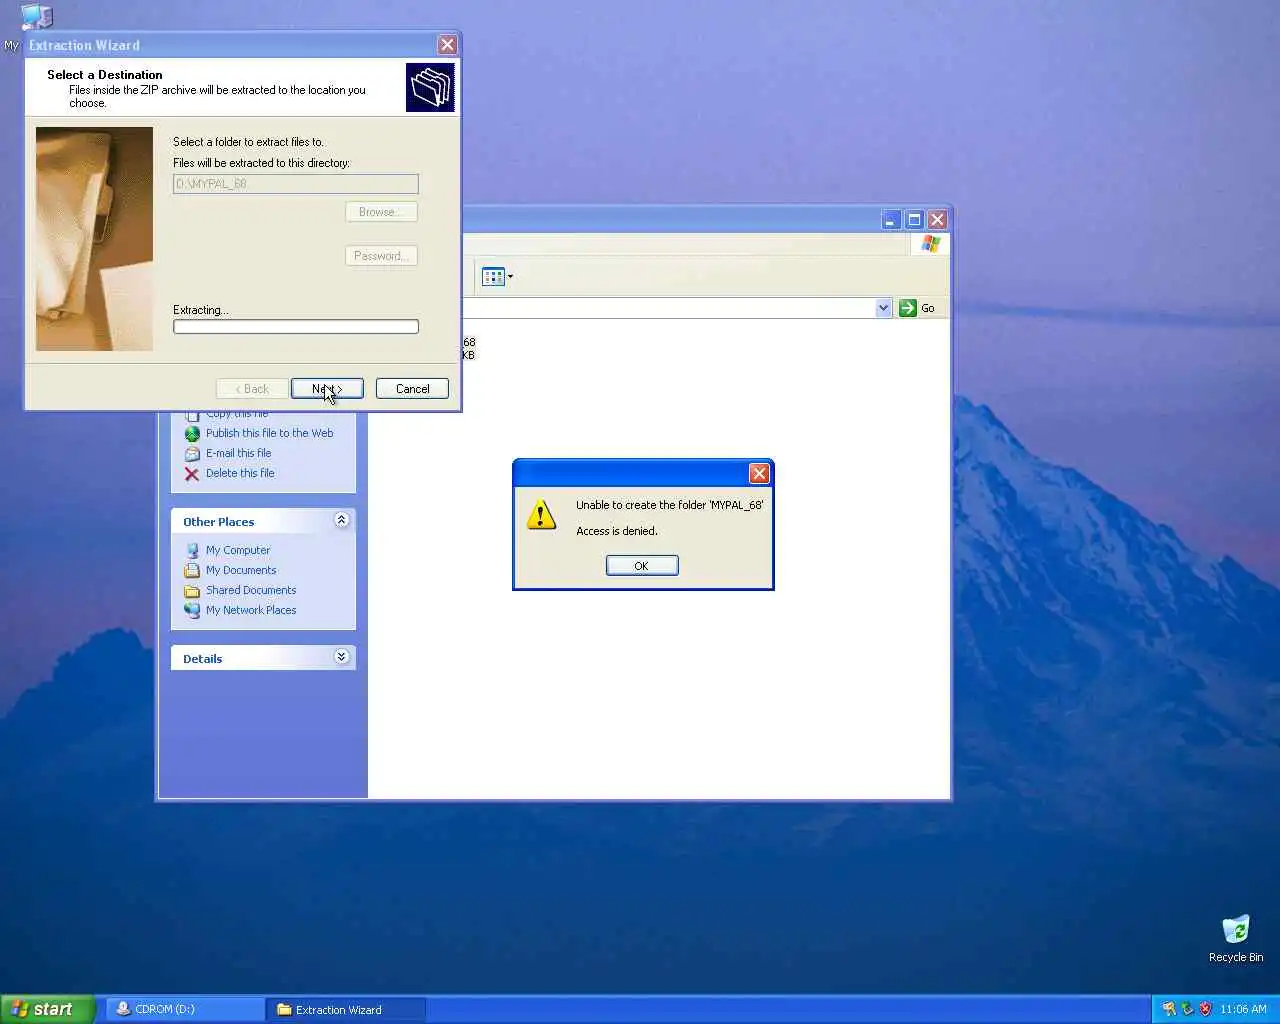Open My Documents from Other Places
The height and width of the screenshot is (1024, 1280).
point(241,570)
